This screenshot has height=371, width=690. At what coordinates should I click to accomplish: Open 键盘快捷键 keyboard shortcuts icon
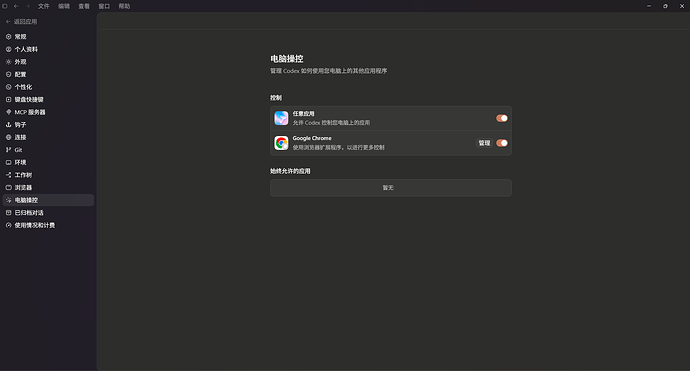[x=8, y=99]
